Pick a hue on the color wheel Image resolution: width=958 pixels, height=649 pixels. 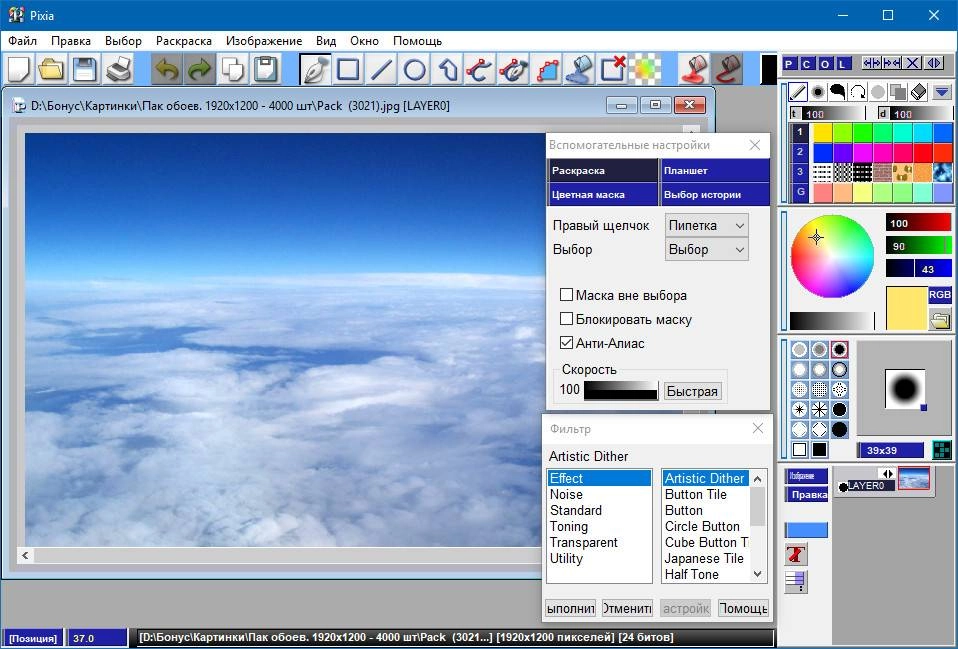[832, 256]
